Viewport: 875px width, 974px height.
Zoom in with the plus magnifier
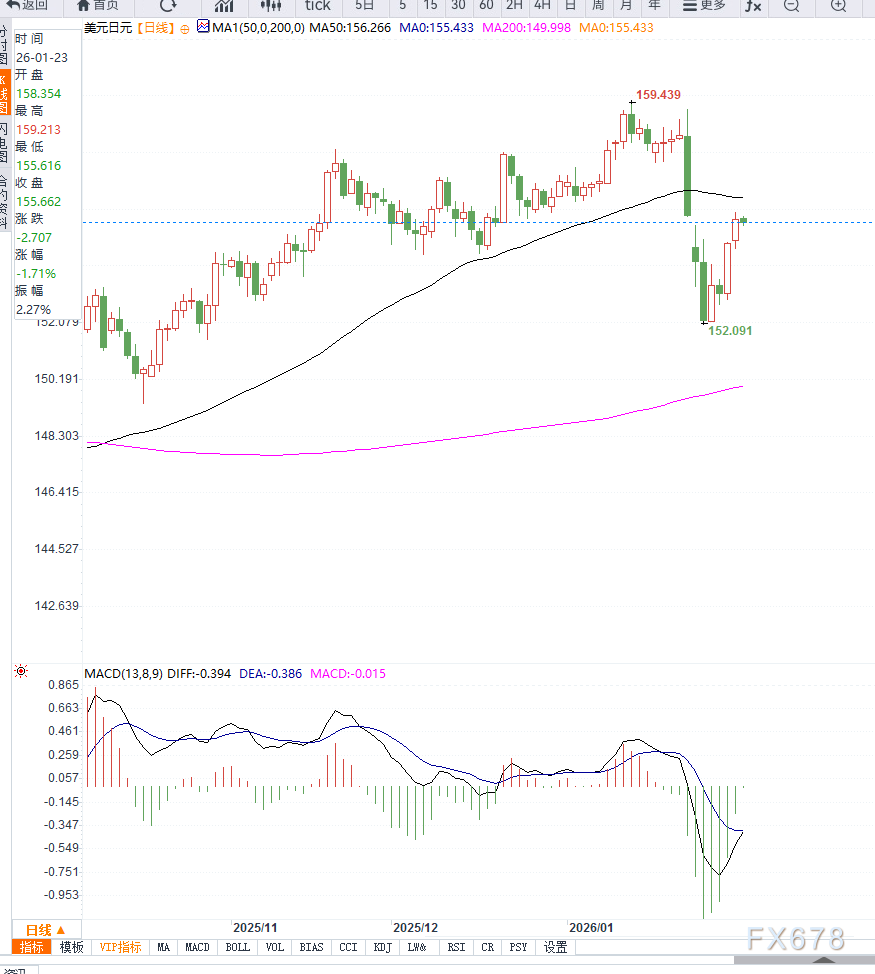click(x=838, y=6)
